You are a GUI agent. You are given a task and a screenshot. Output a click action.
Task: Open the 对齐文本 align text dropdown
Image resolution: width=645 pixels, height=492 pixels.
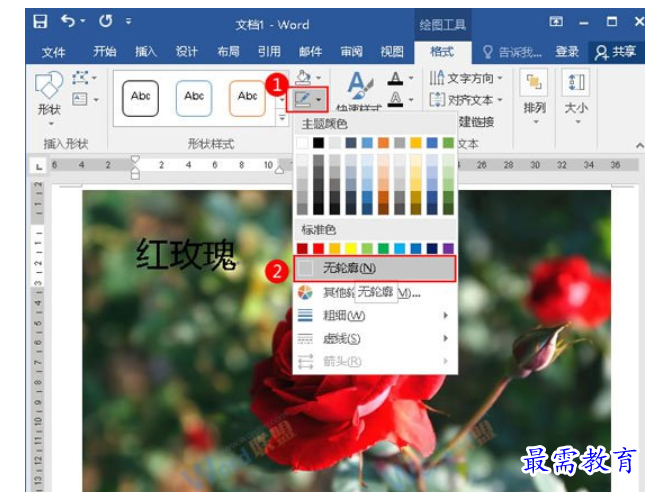point(466,100)
